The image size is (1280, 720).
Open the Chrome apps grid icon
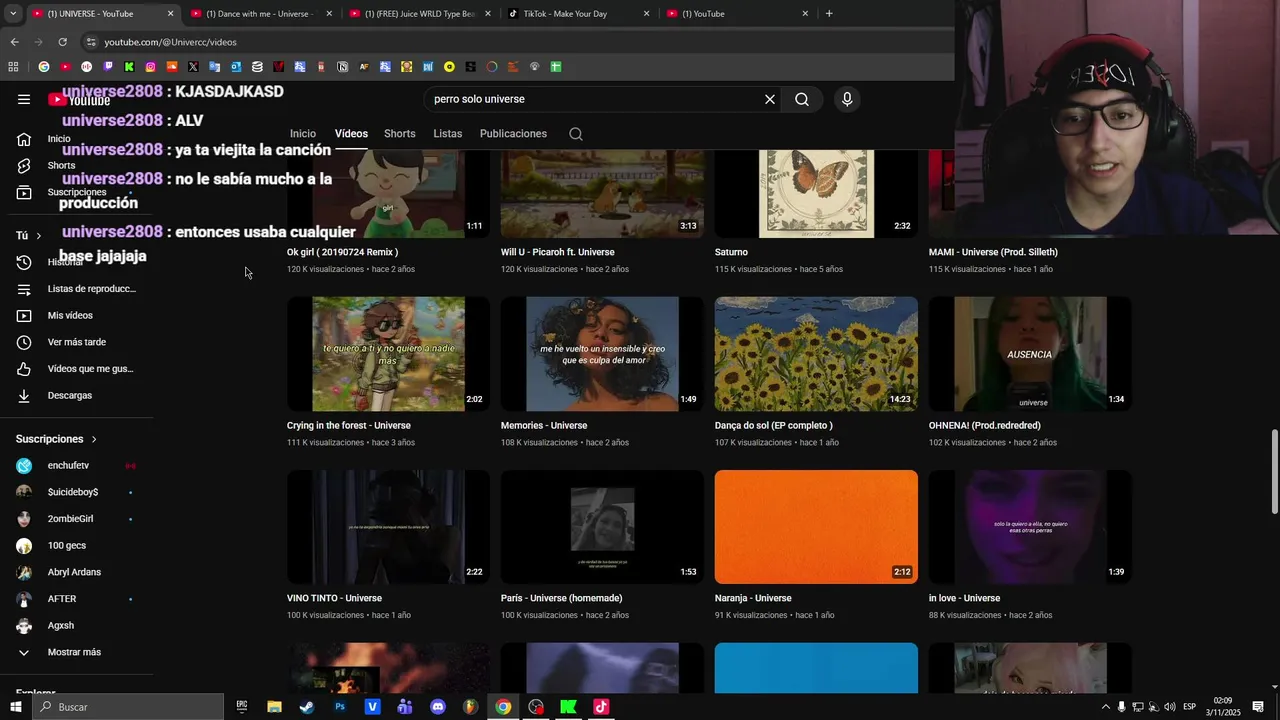(13, 67)
